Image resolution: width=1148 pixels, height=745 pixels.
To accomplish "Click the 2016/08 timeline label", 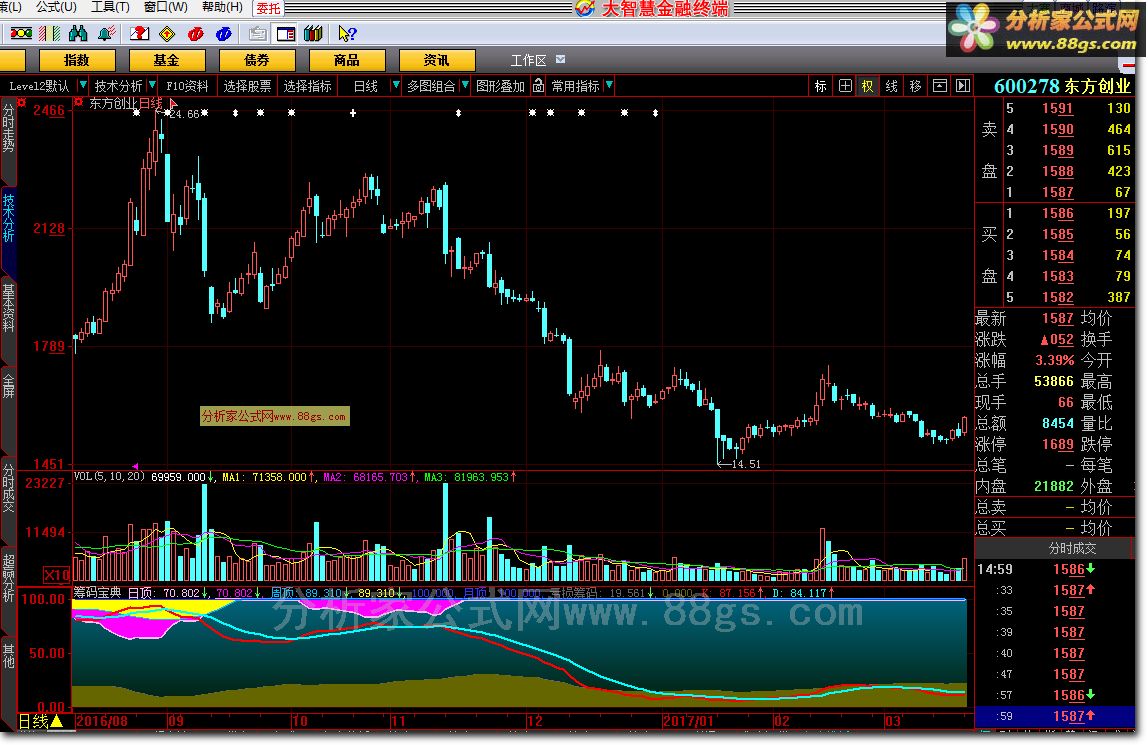I will (102, 722).
